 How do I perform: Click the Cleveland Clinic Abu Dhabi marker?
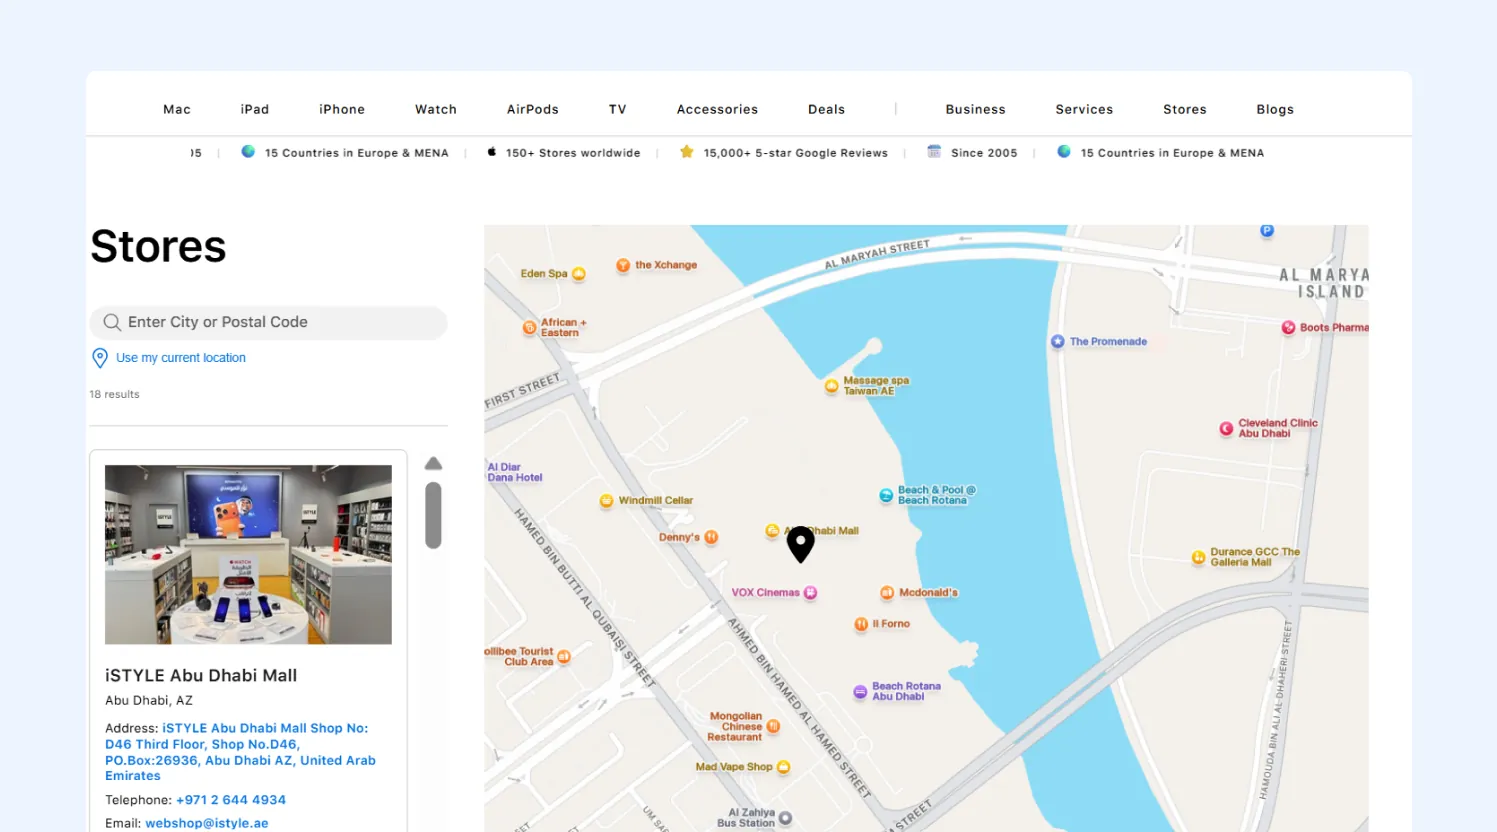pyautogui.click(x=1226, y=429)
